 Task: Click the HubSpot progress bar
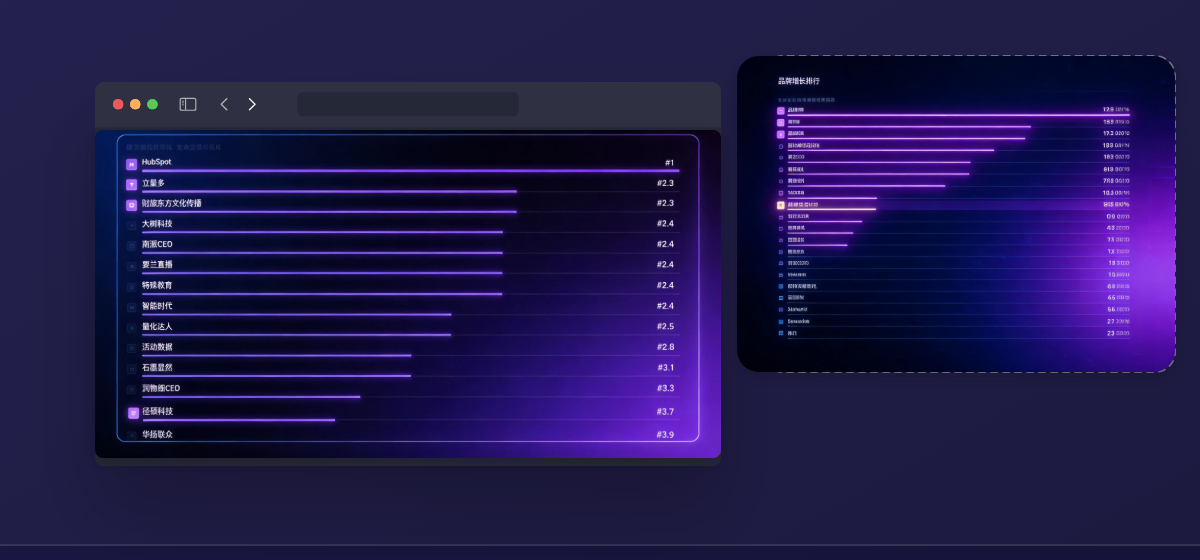click(x=410, y=171)
